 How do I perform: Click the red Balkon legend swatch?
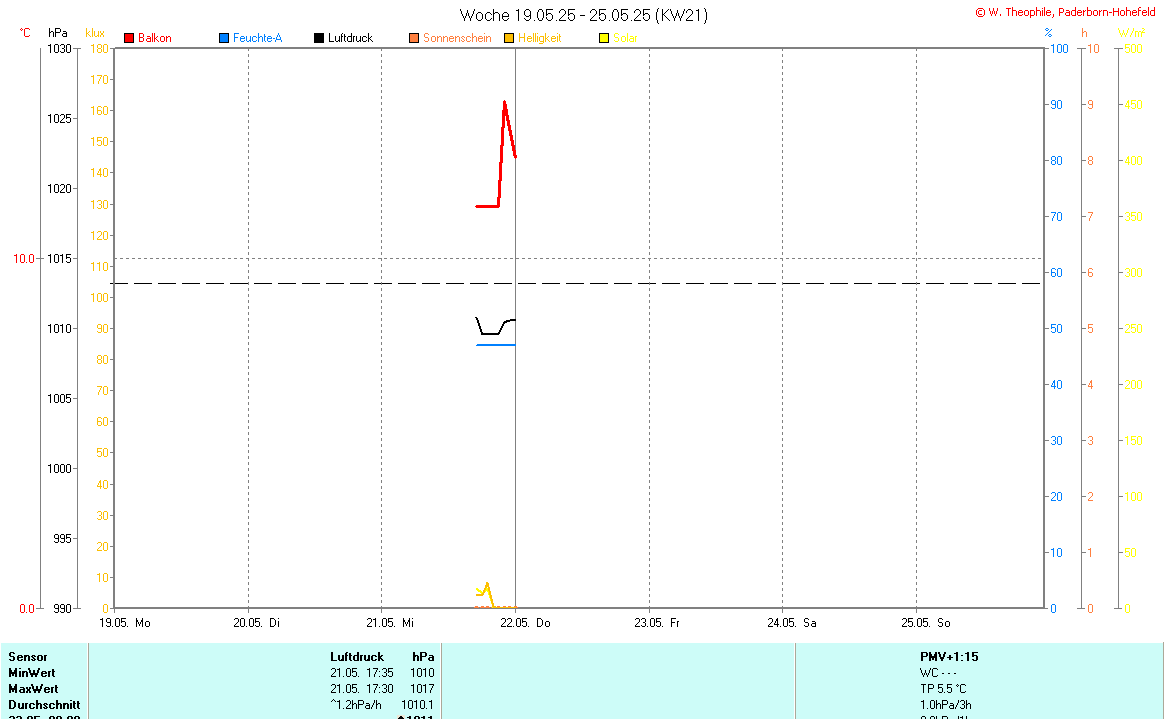point(129,38)
